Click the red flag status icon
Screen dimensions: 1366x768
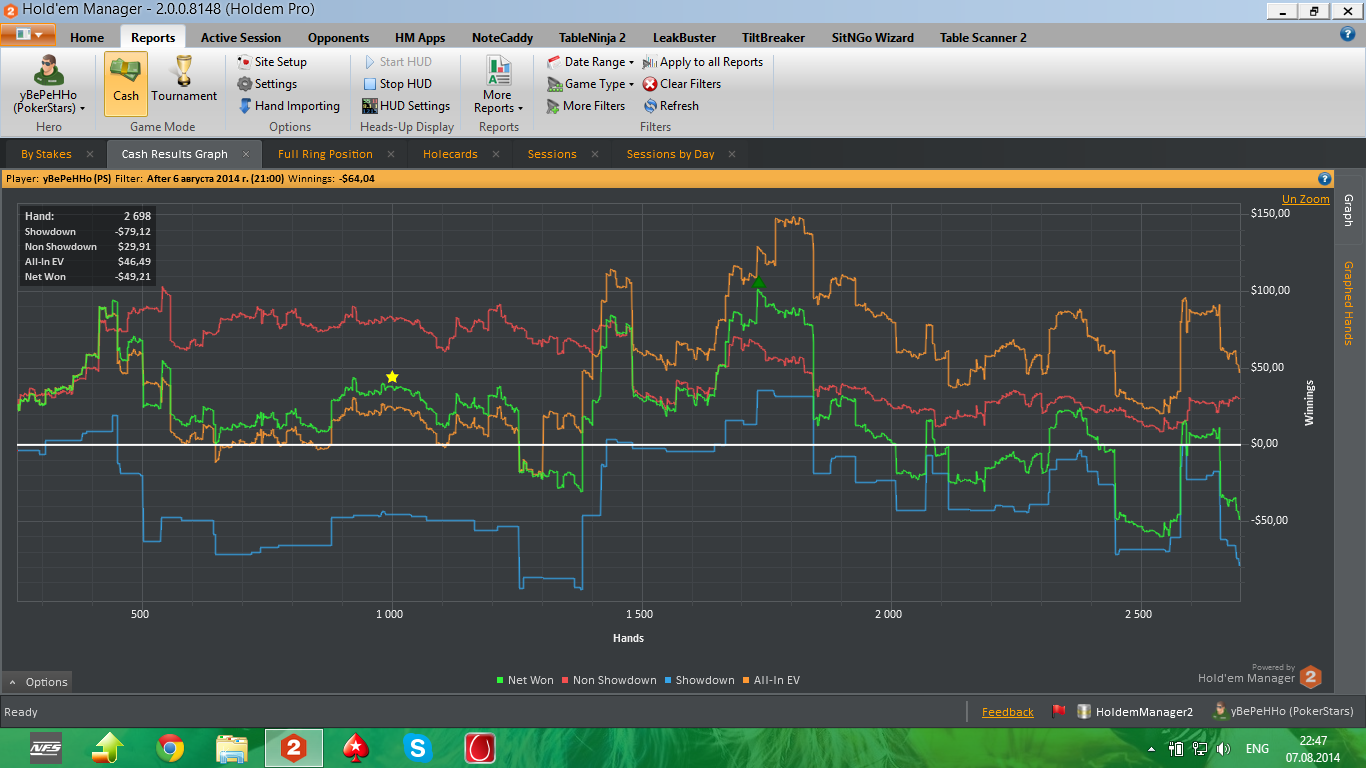1058,711
